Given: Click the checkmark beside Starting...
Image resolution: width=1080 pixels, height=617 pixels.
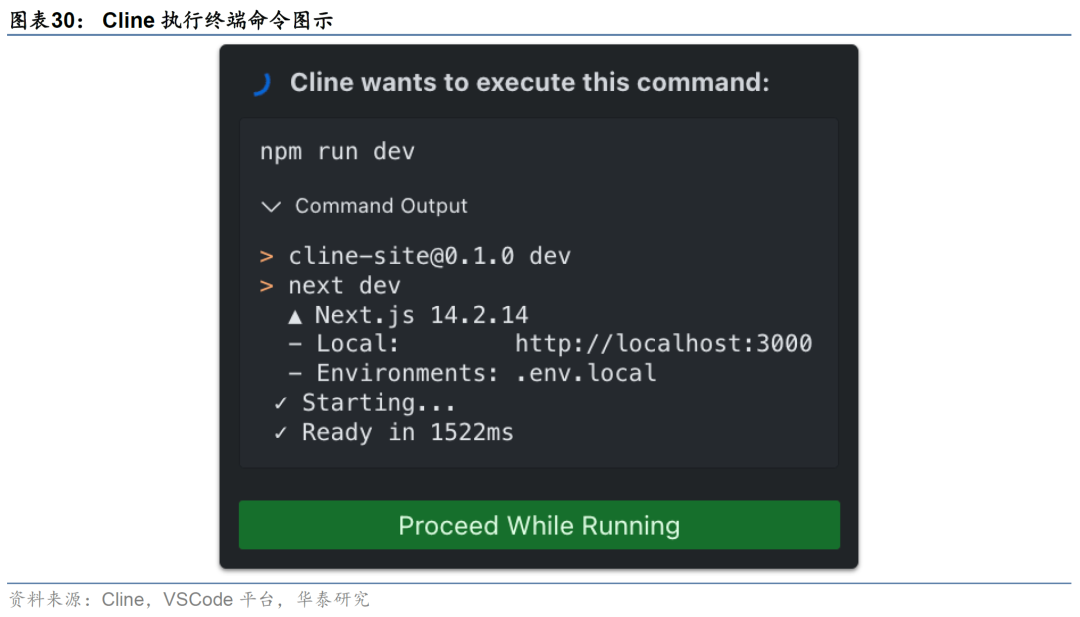Looking at the screenshot, I should click(281, 403).
